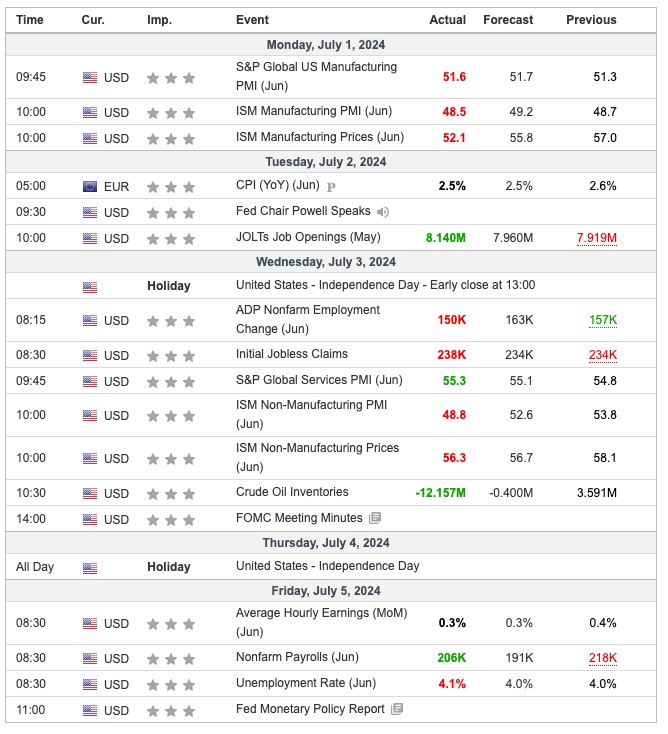Open the CPI (YoY) (Jun) event
The image size is (668, 734).
click(x=279, y=186)
